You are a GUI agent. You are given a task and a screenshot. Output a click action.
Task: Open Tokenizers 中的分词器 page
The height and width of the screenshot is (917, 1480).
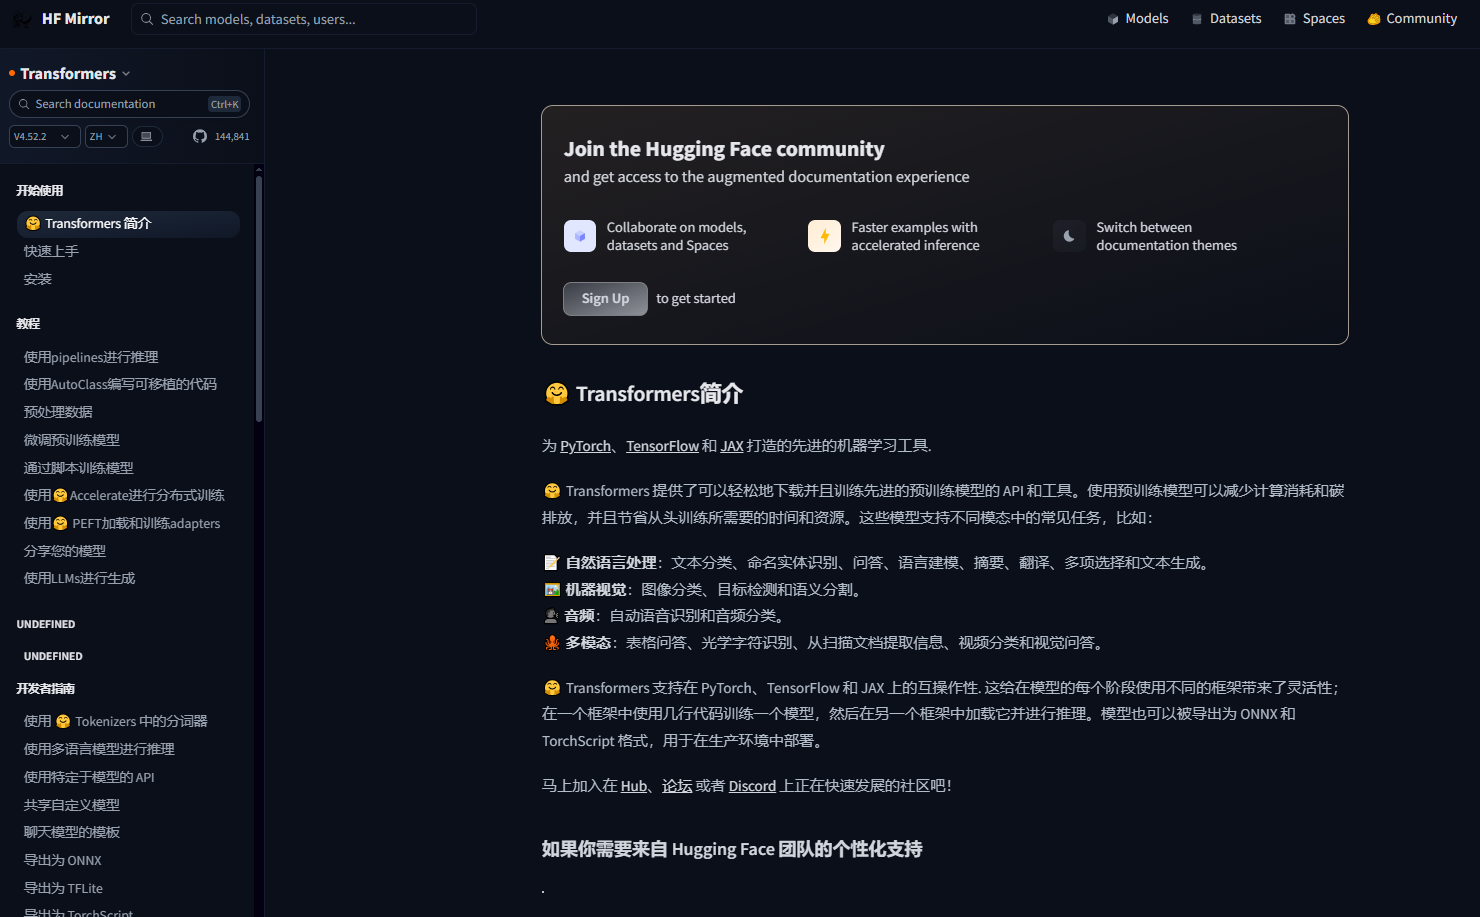pos(116,721)
